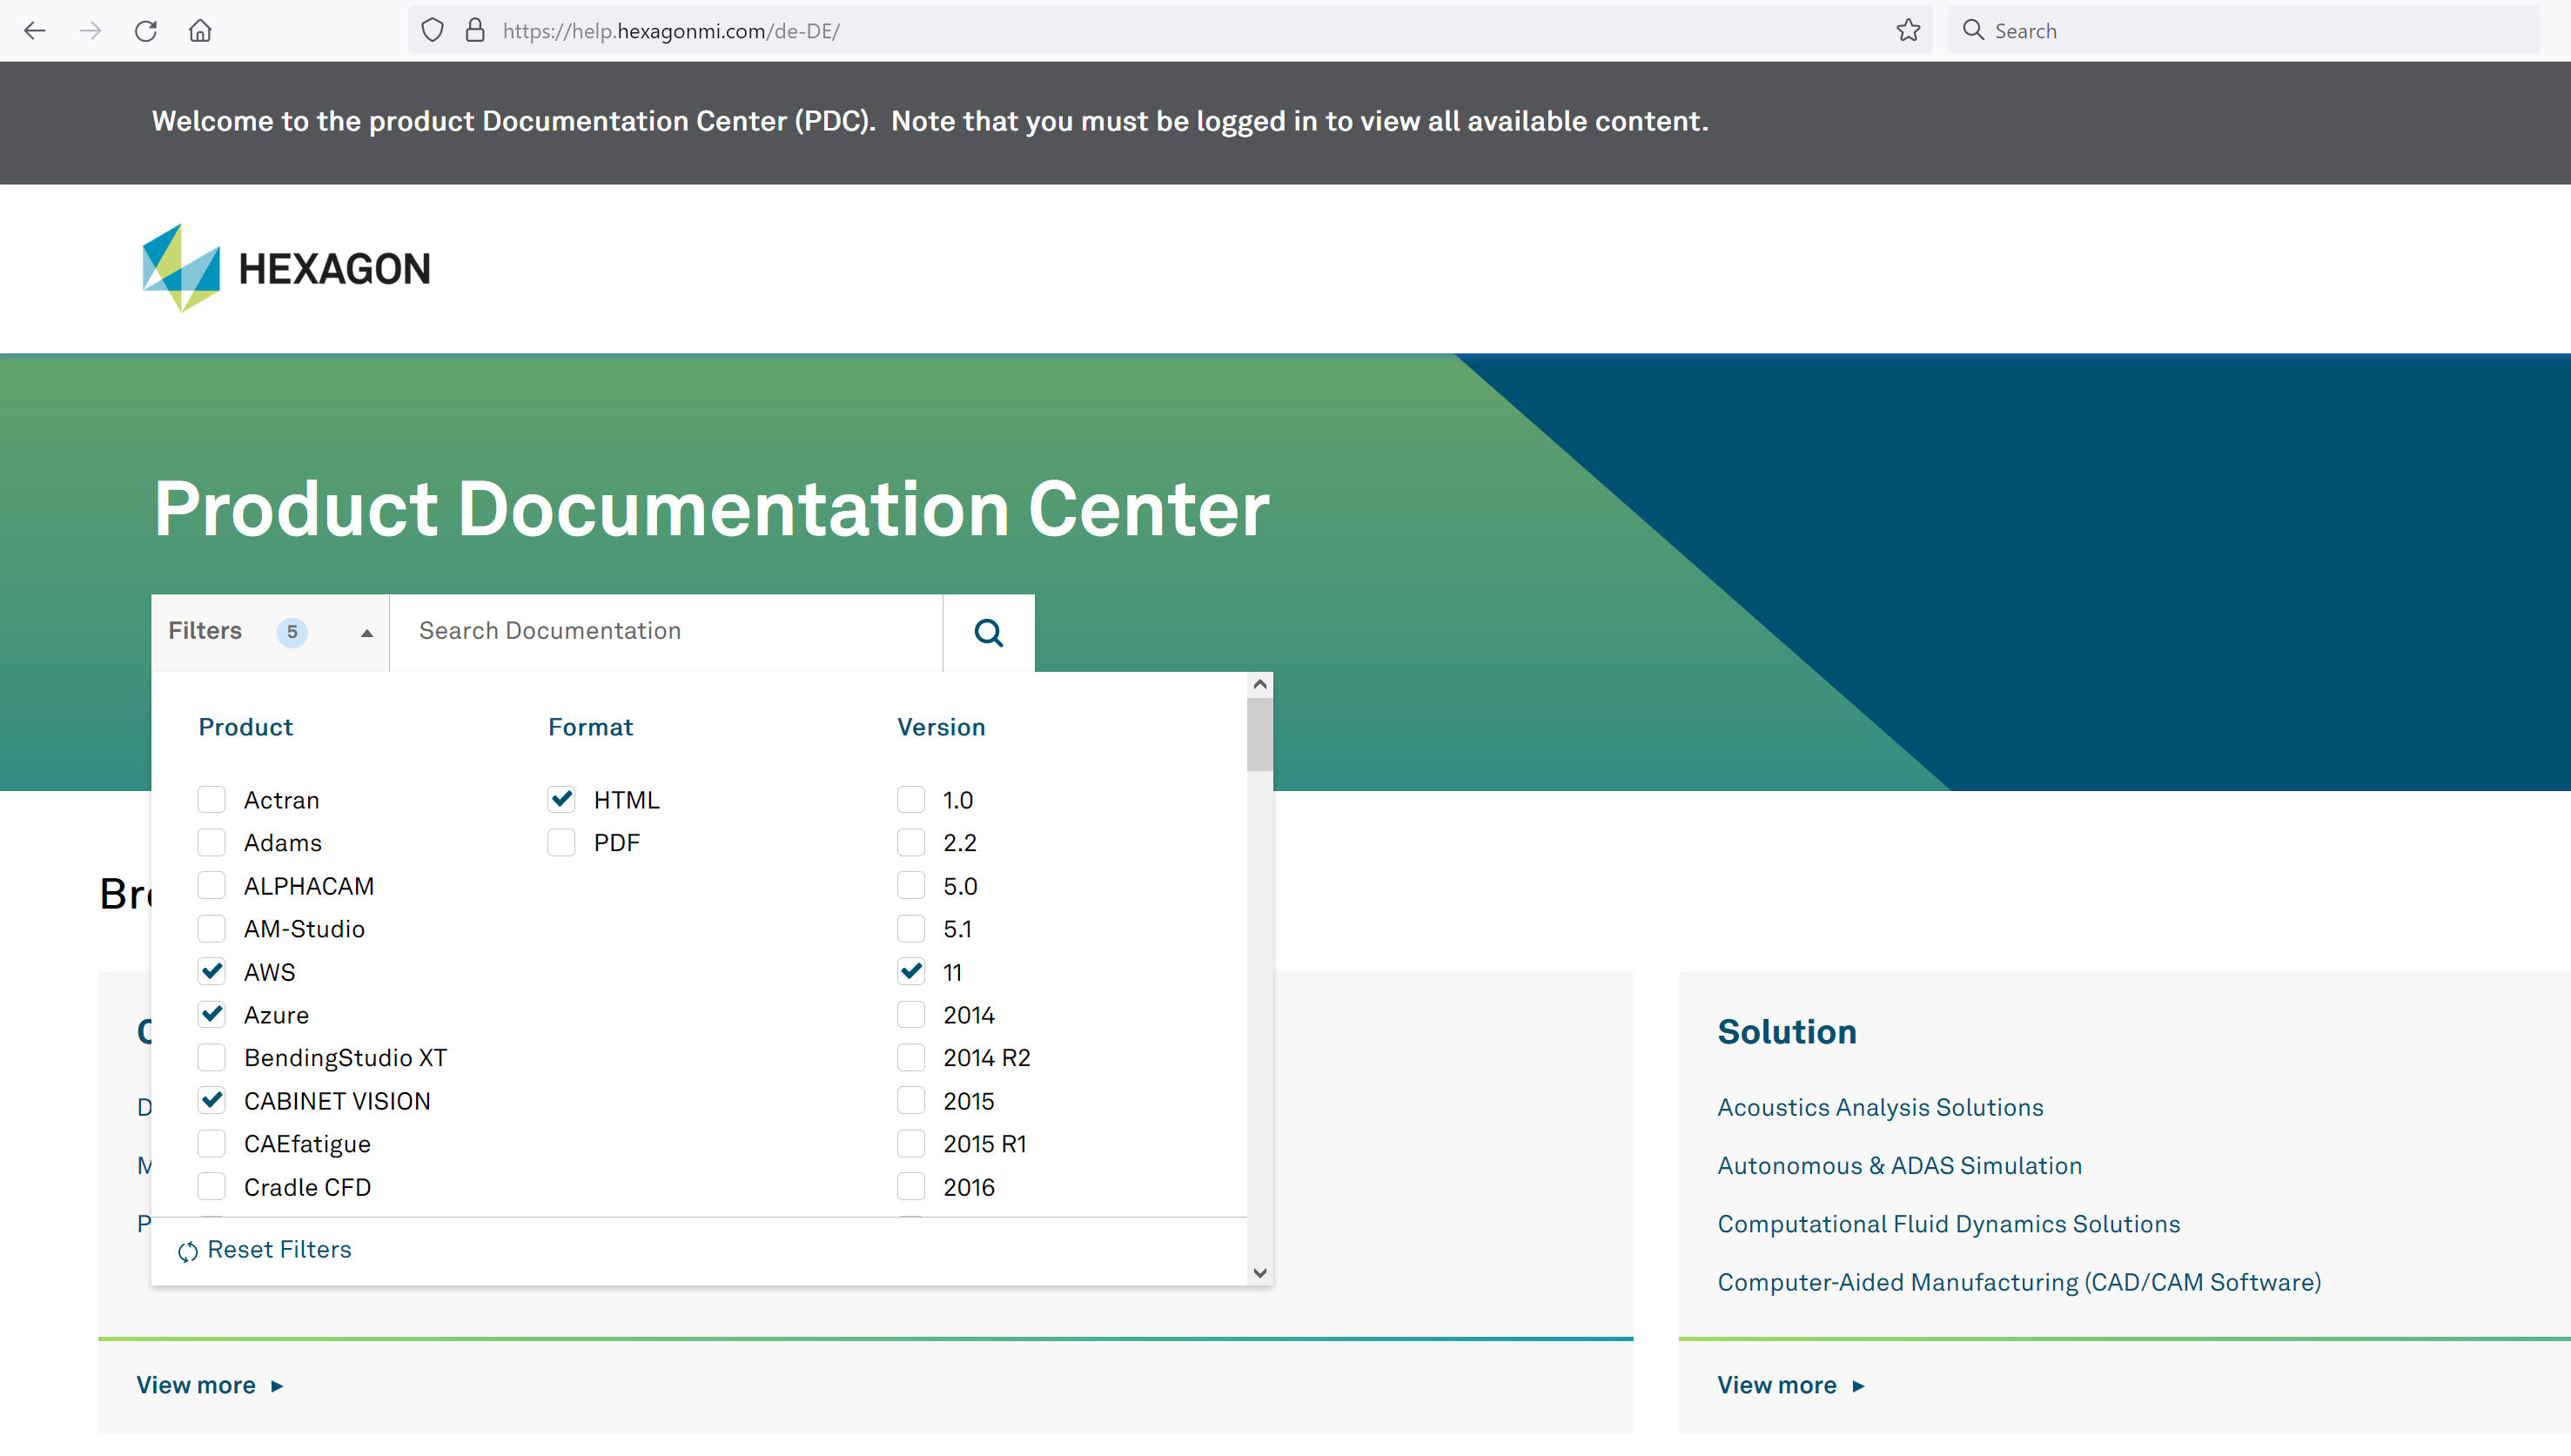Enable the PDF format checkbox
Screen dimensions: 2571x1456
pyautogui.click(x=561, y=842)
